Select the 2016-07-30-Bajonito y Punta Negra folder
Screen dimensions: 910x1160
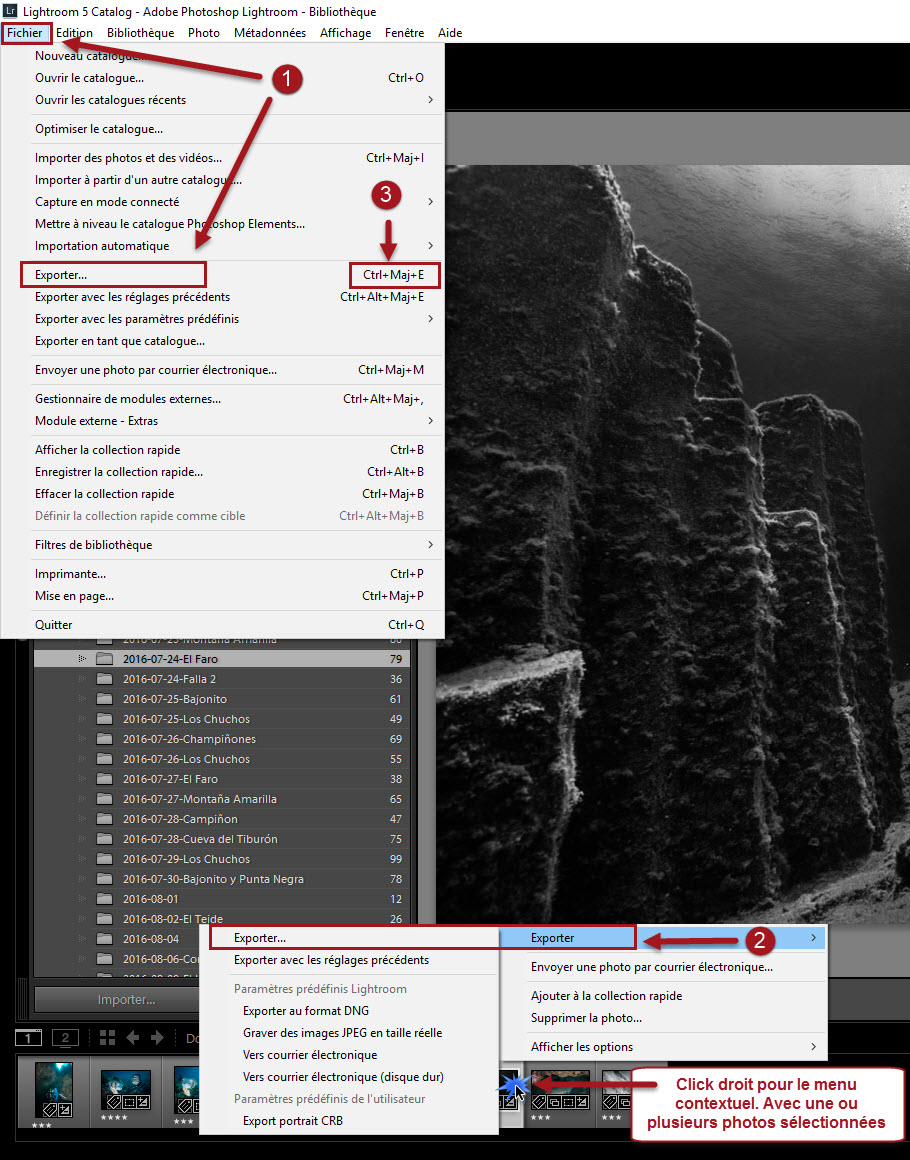pyautogui.click(x=221, y=879)
